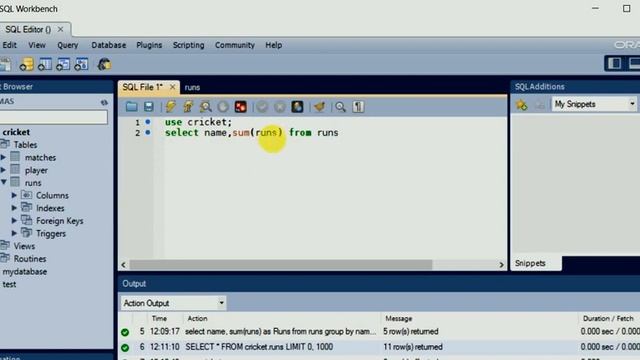Click the create new view icon

(x=63, y=64)
